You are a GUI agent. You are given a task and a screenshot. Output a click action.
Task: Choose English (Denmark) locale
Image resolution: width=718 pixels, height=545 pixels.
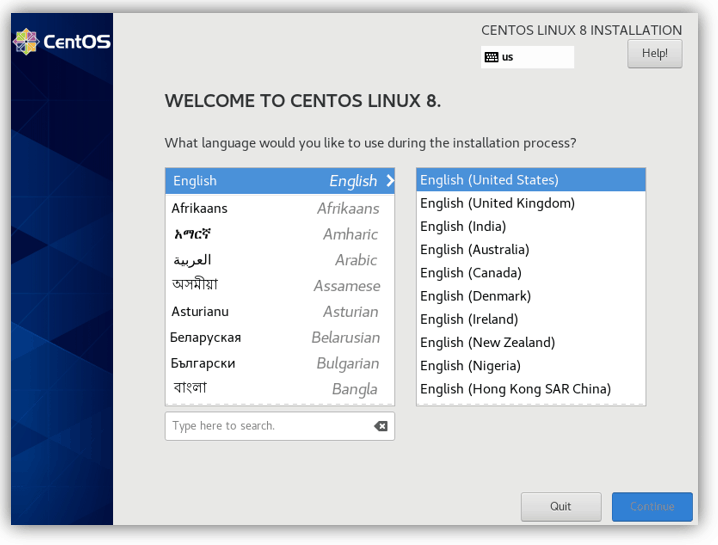(x=531, y=296)
